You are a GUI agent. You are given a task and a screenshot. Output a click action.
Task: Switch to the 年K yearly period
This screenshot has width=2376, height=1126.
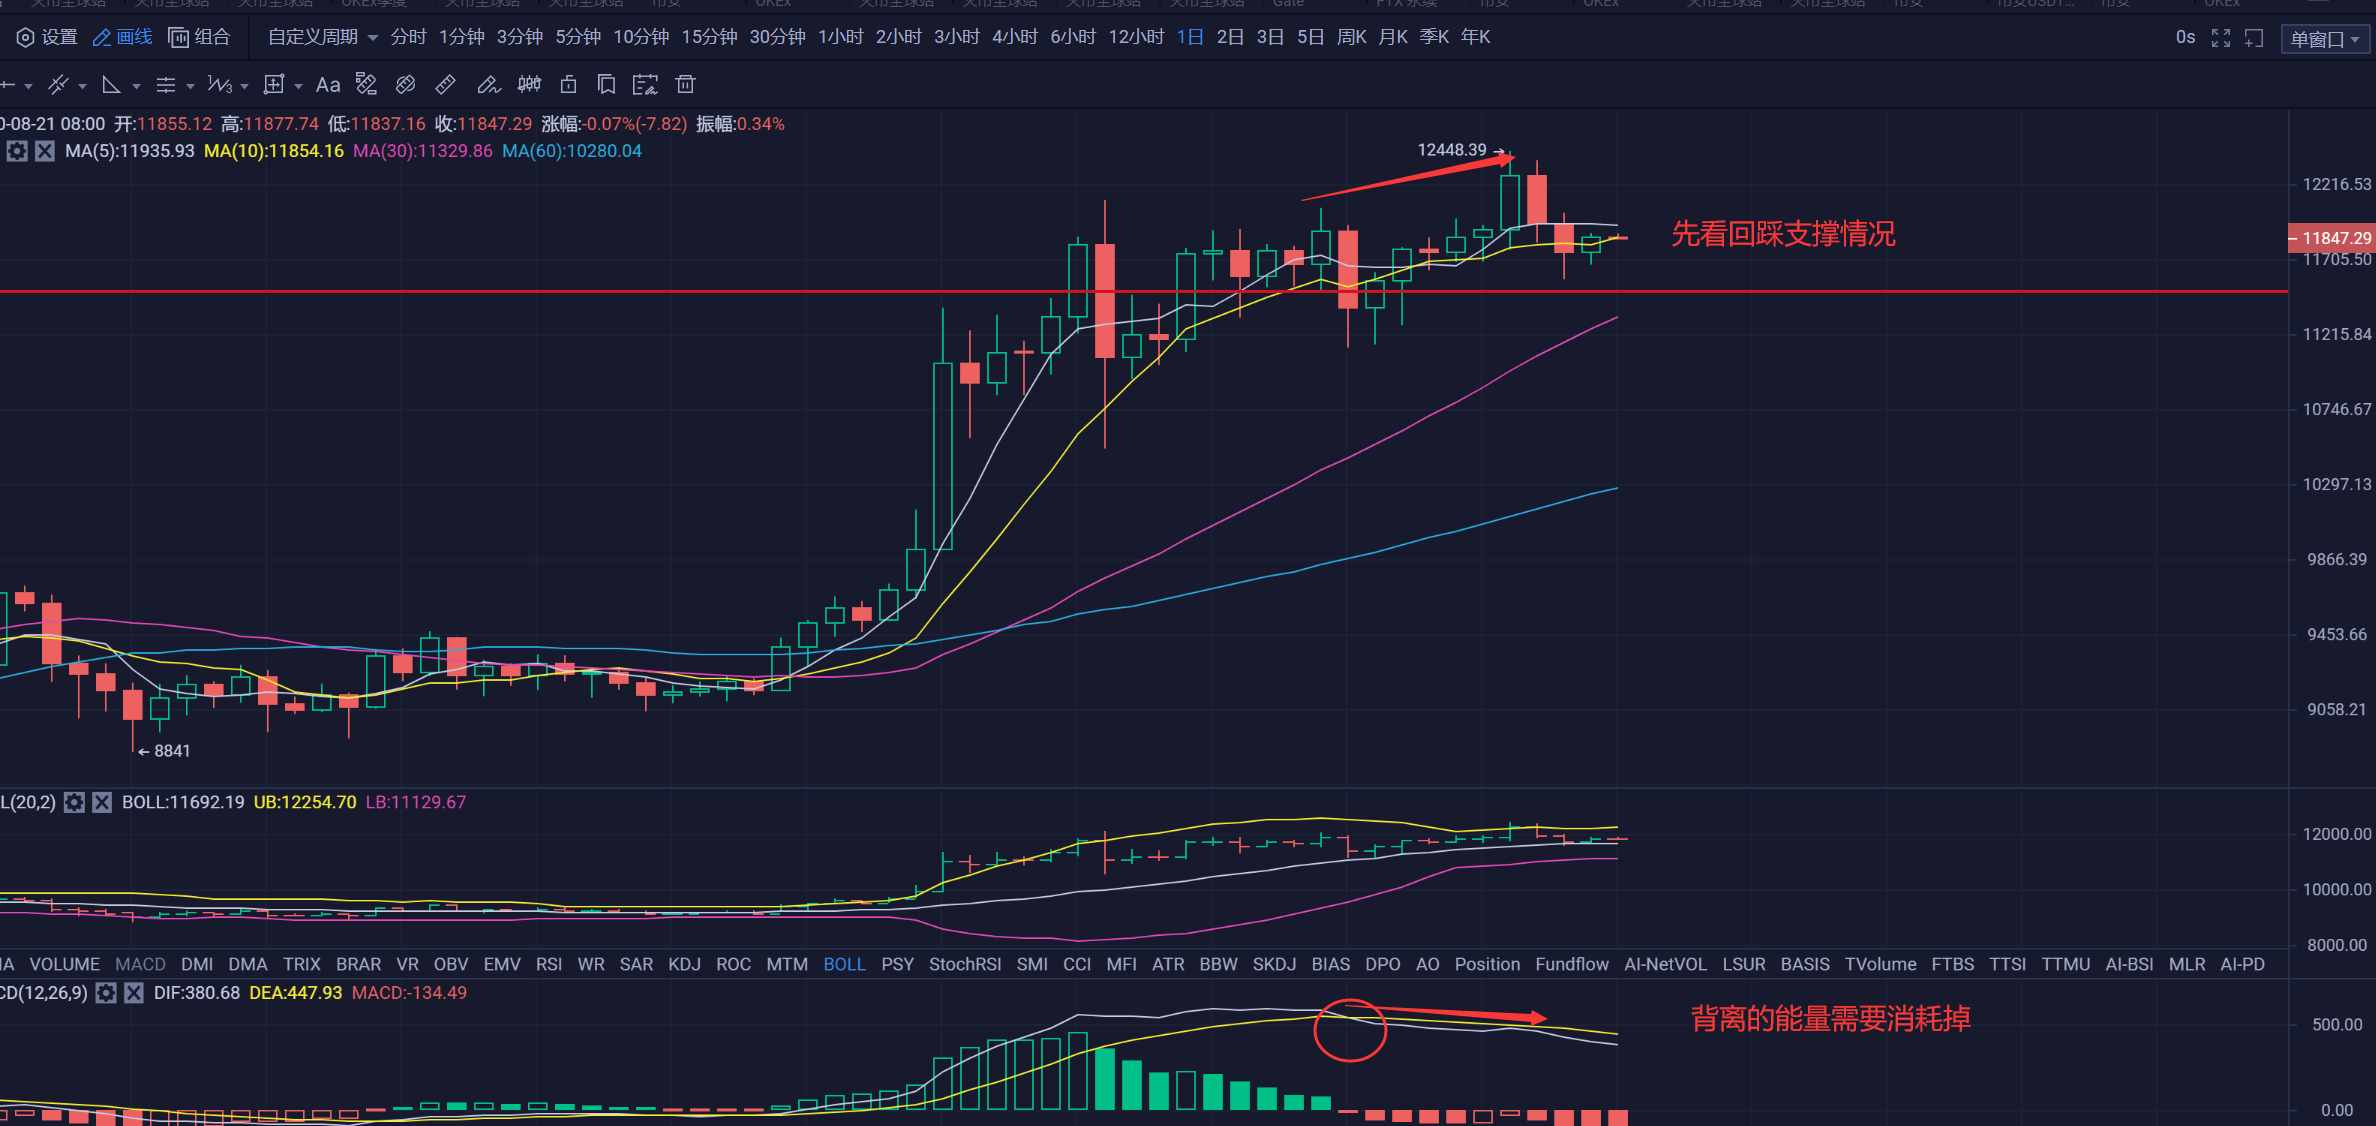pyautogui.click(x=1475, y=37)
